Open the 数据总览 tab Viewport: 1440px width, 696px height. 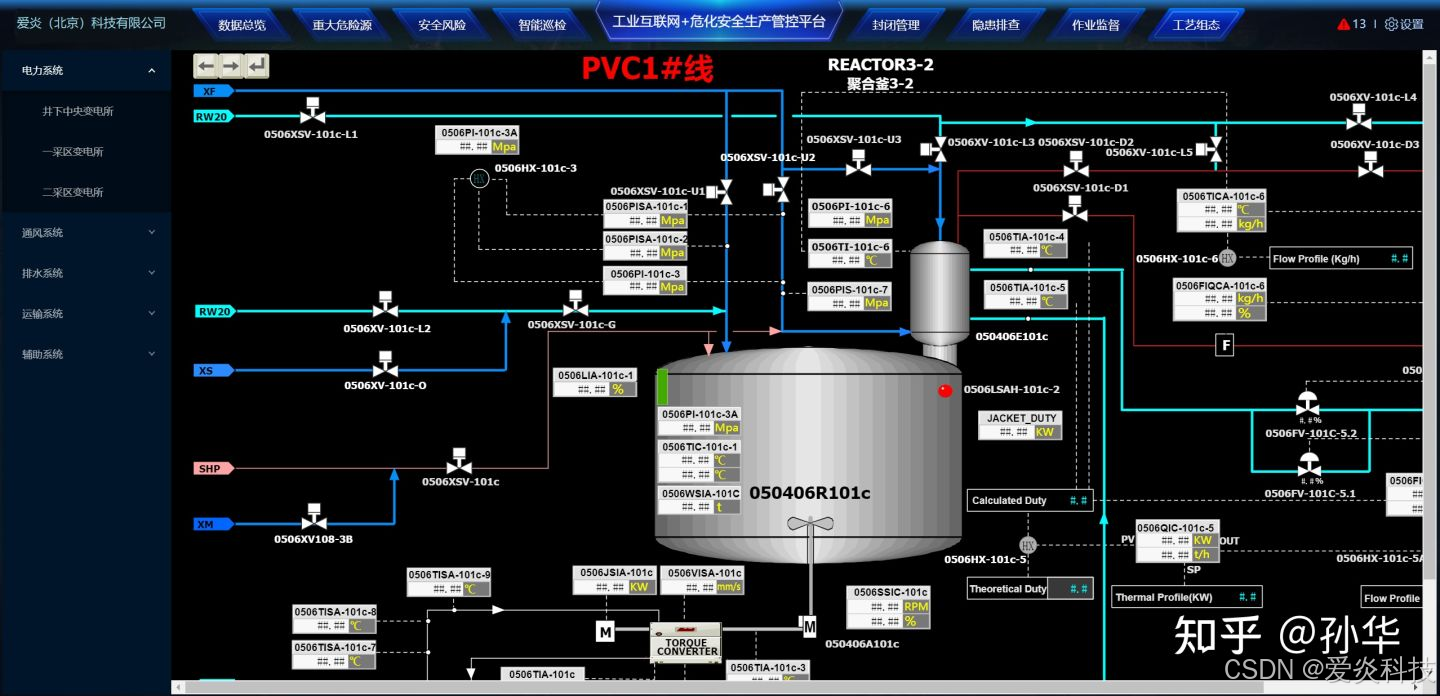pos(242,25)
